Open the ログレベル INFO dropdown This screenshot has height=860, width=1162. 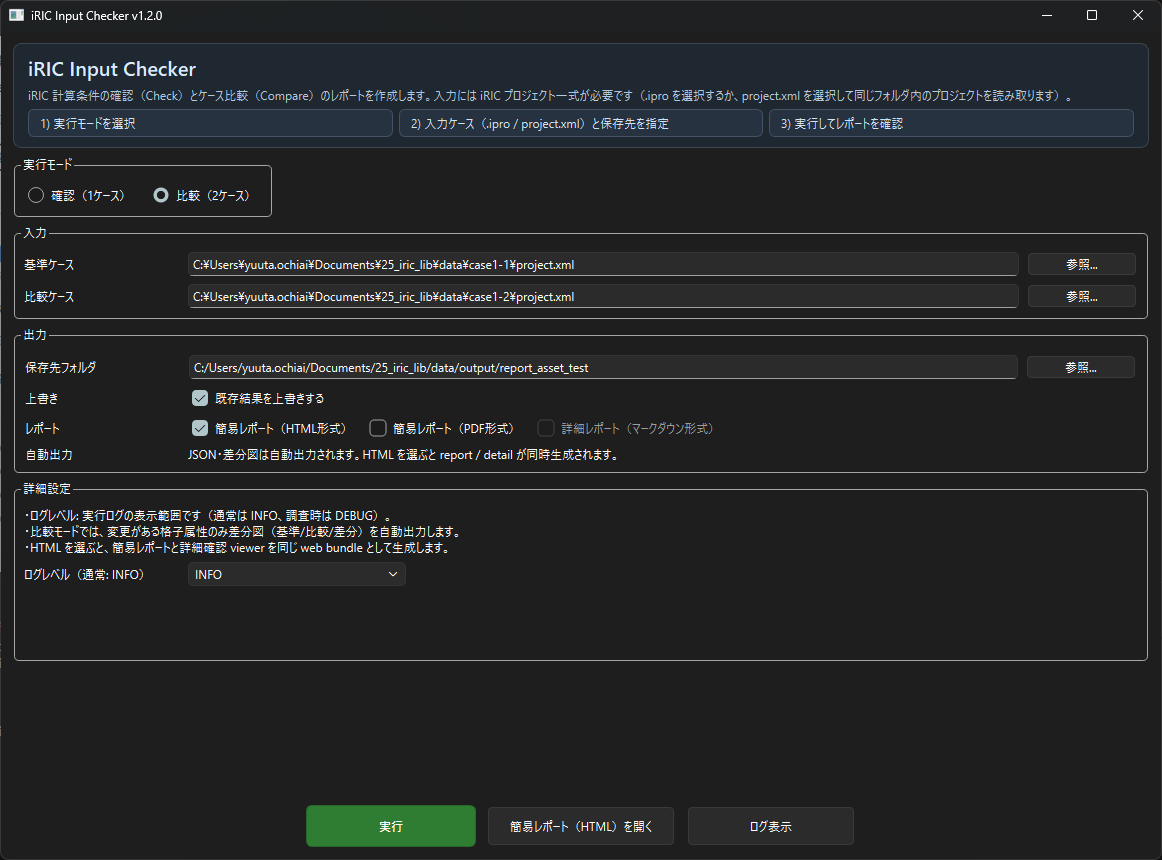coord(297,575)
